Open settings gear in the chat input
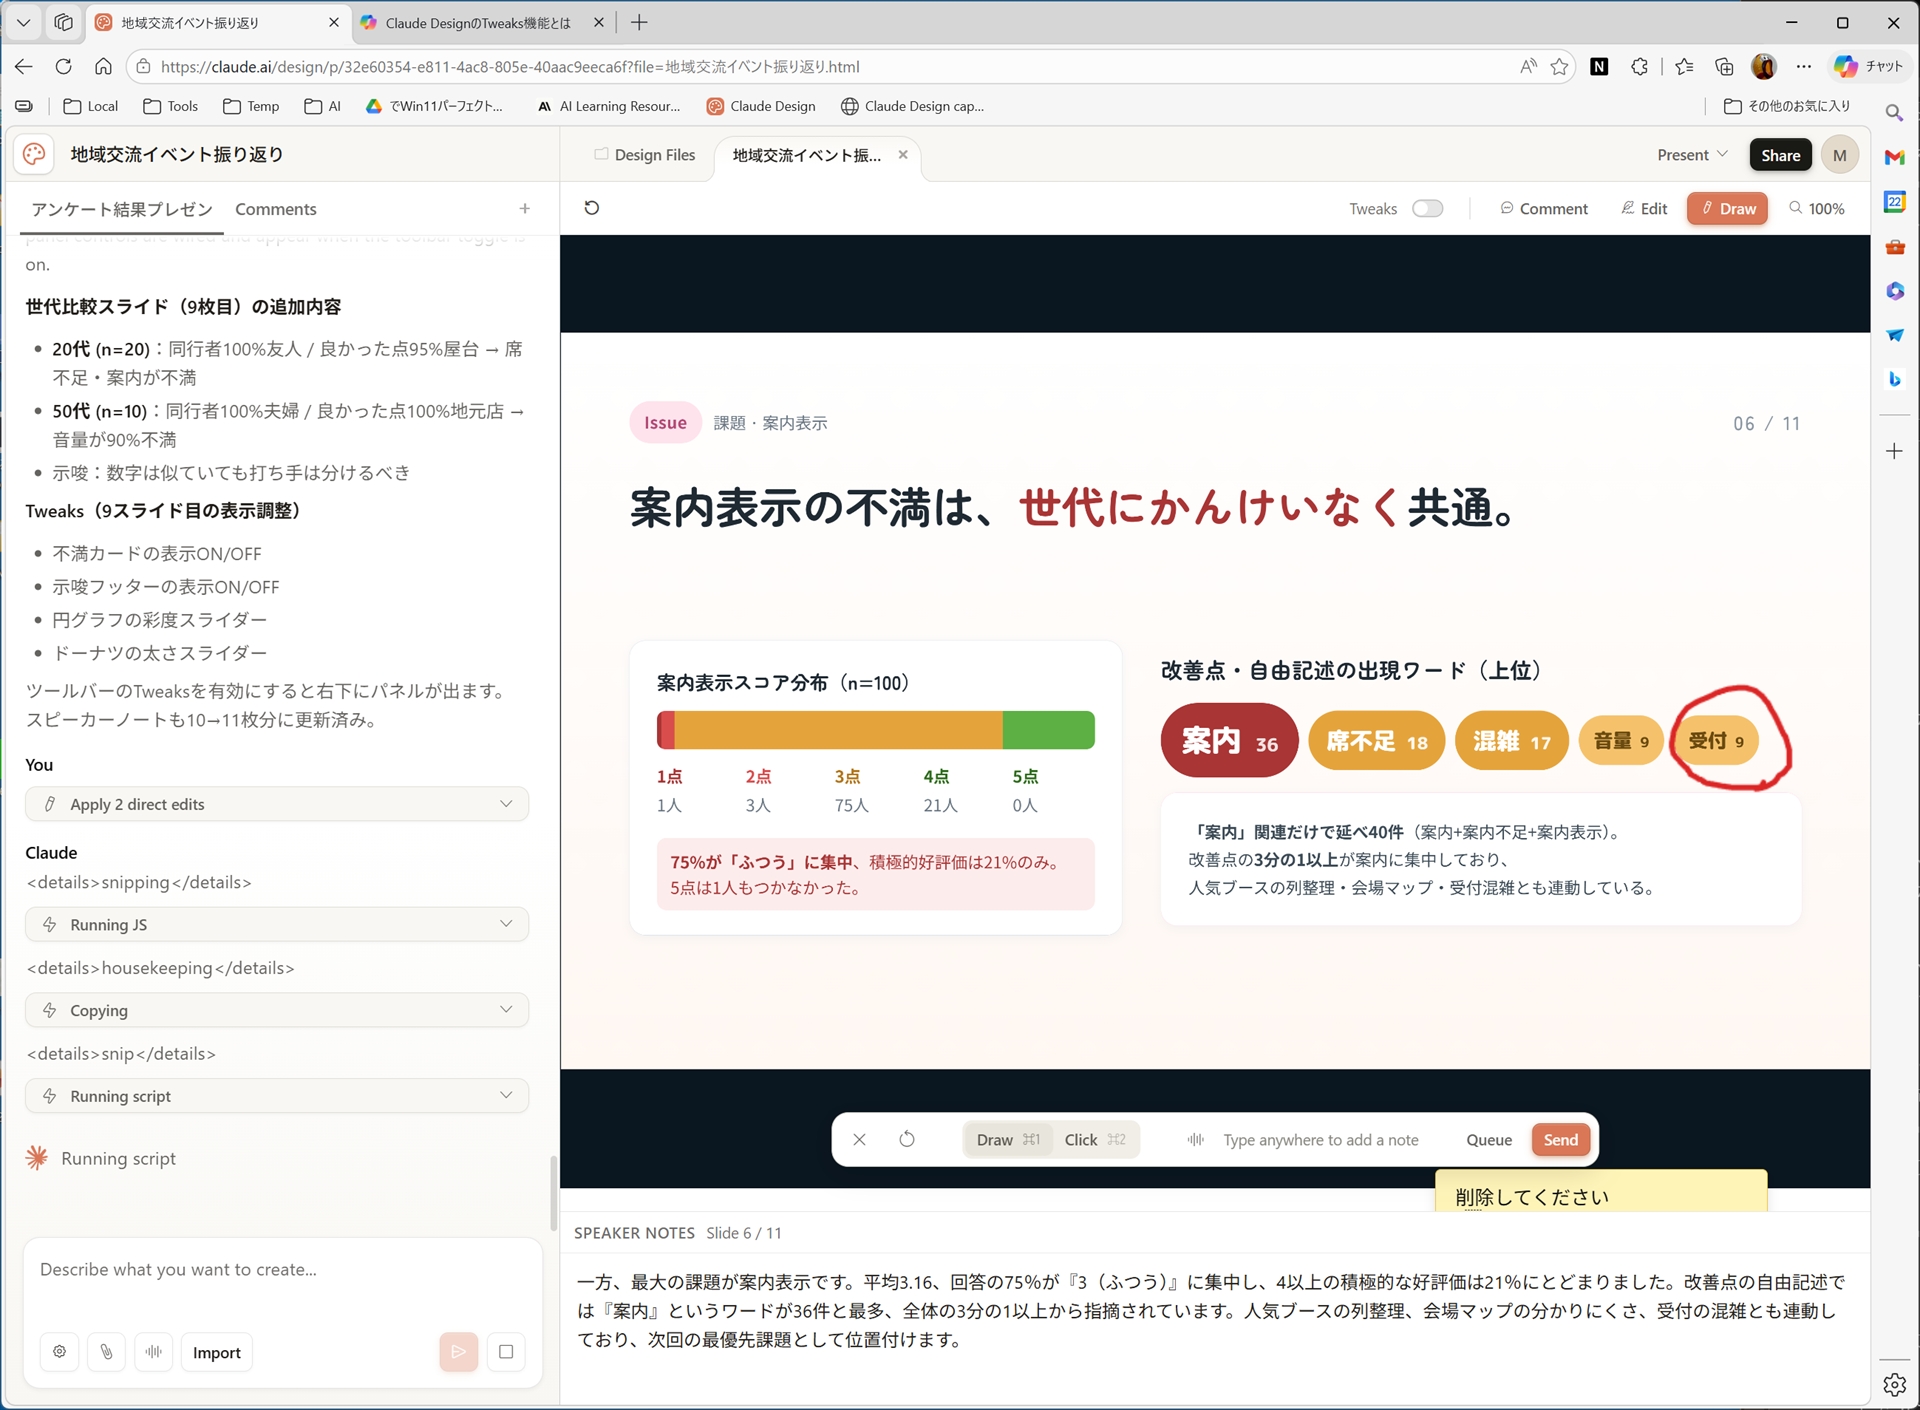 click(60, 1352)
